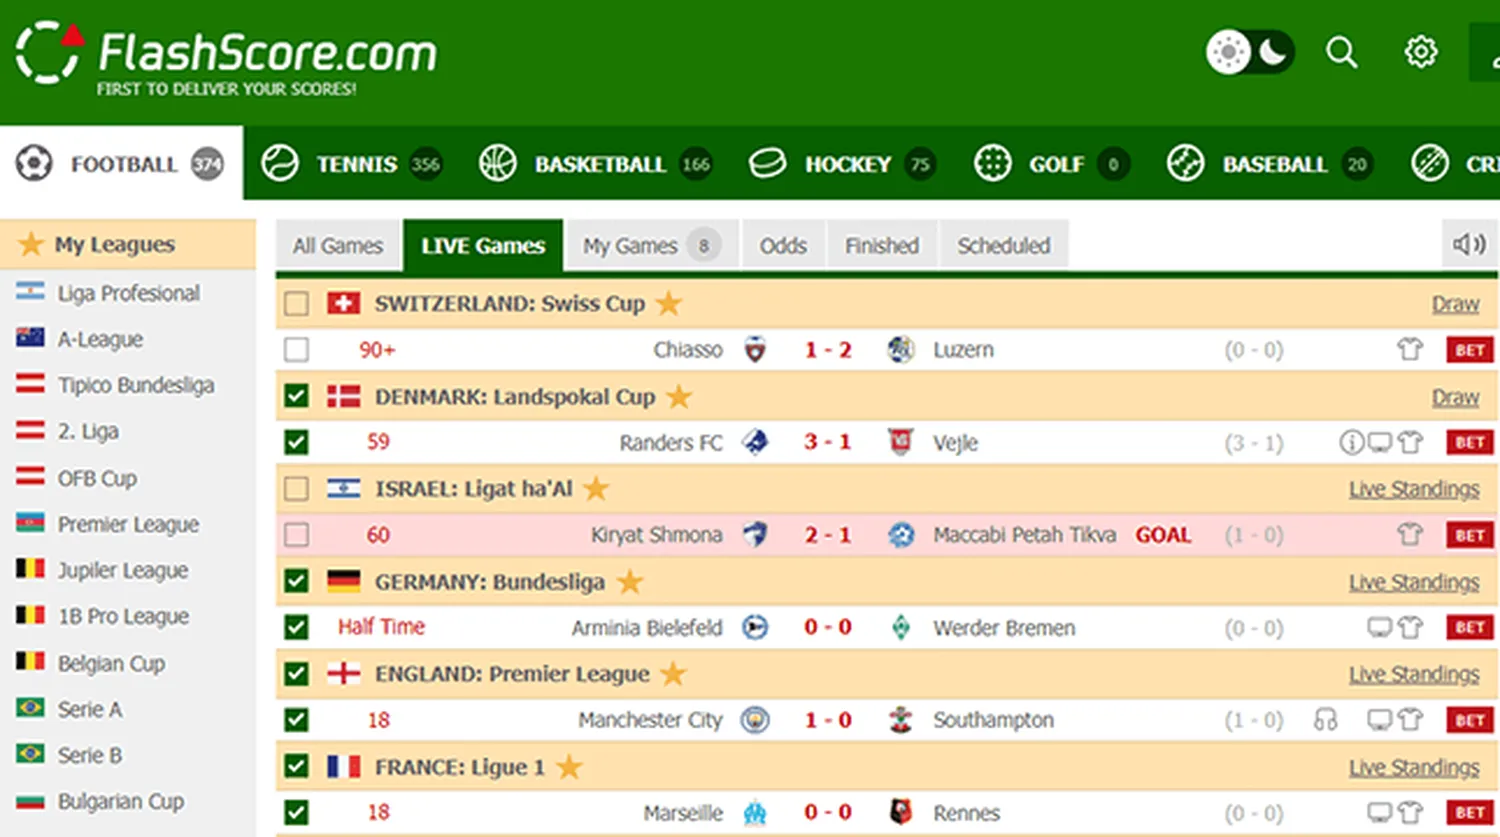The width and height of the screenshot is (1500, 837).
Task: Unstar the Ligat ha'Al favorite star
Action: [596, 488]
